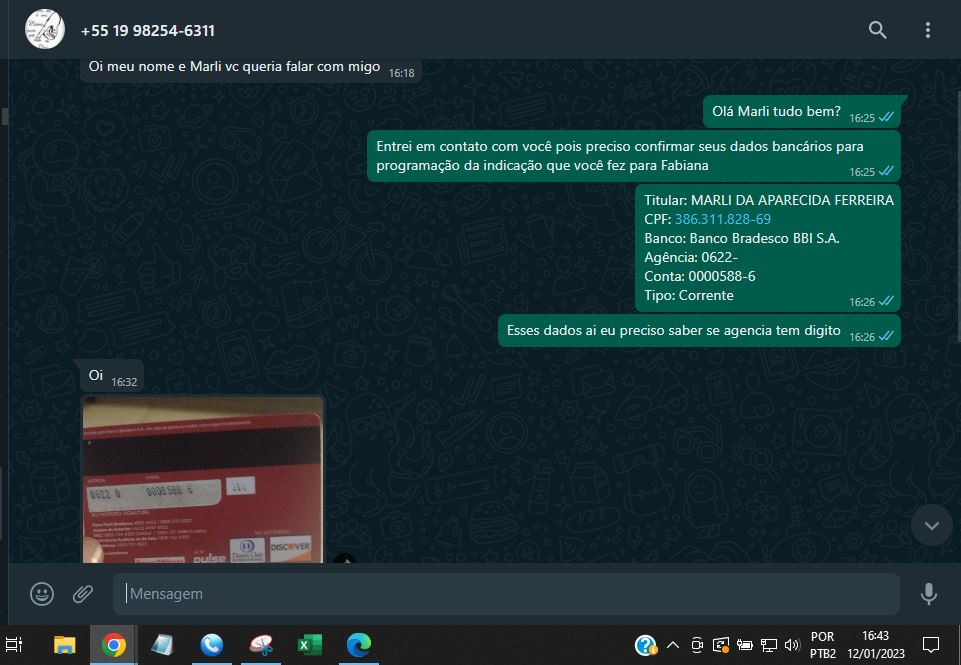This screenshot has height=665, width=961.
Task: Open Task View on the taskbar
Action: point(14,645)
